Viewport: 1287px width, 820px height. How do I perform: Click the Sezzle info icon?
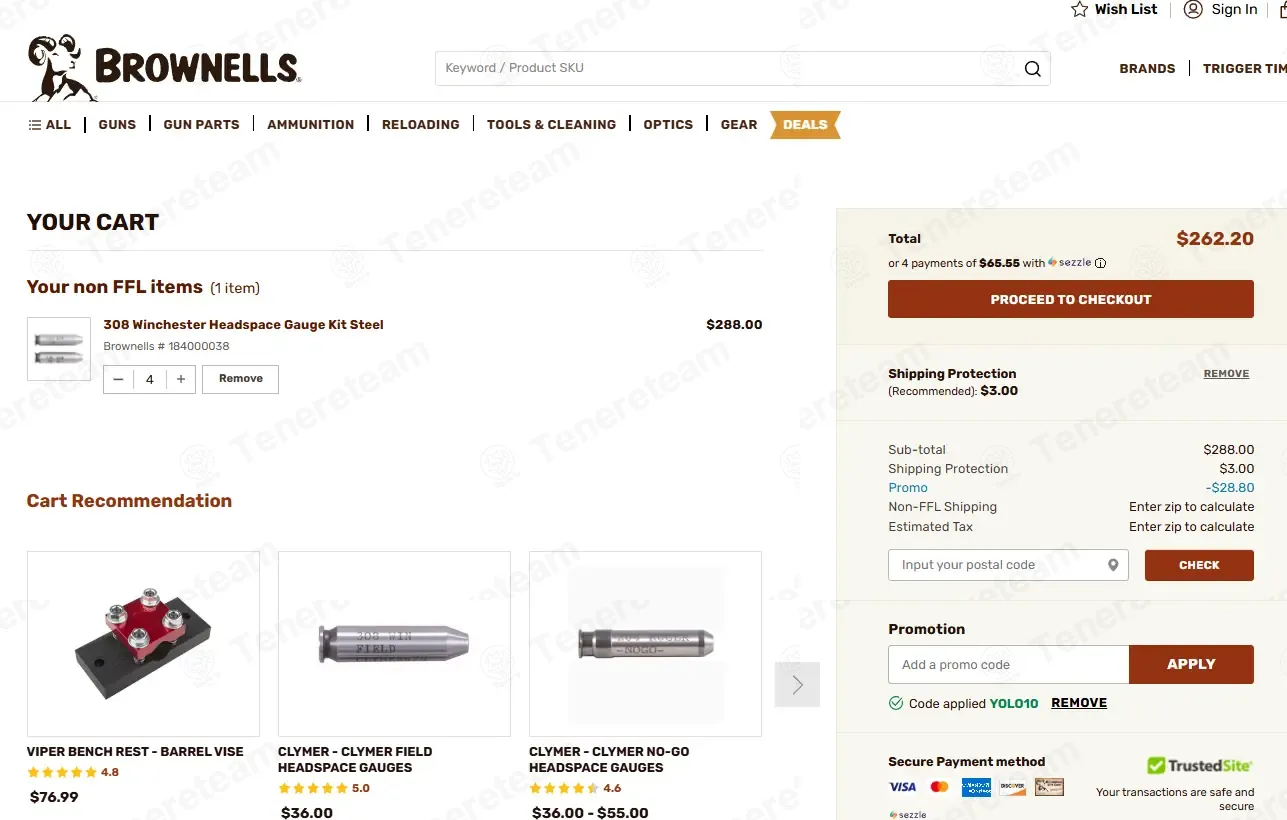(x=1100, y=264)
